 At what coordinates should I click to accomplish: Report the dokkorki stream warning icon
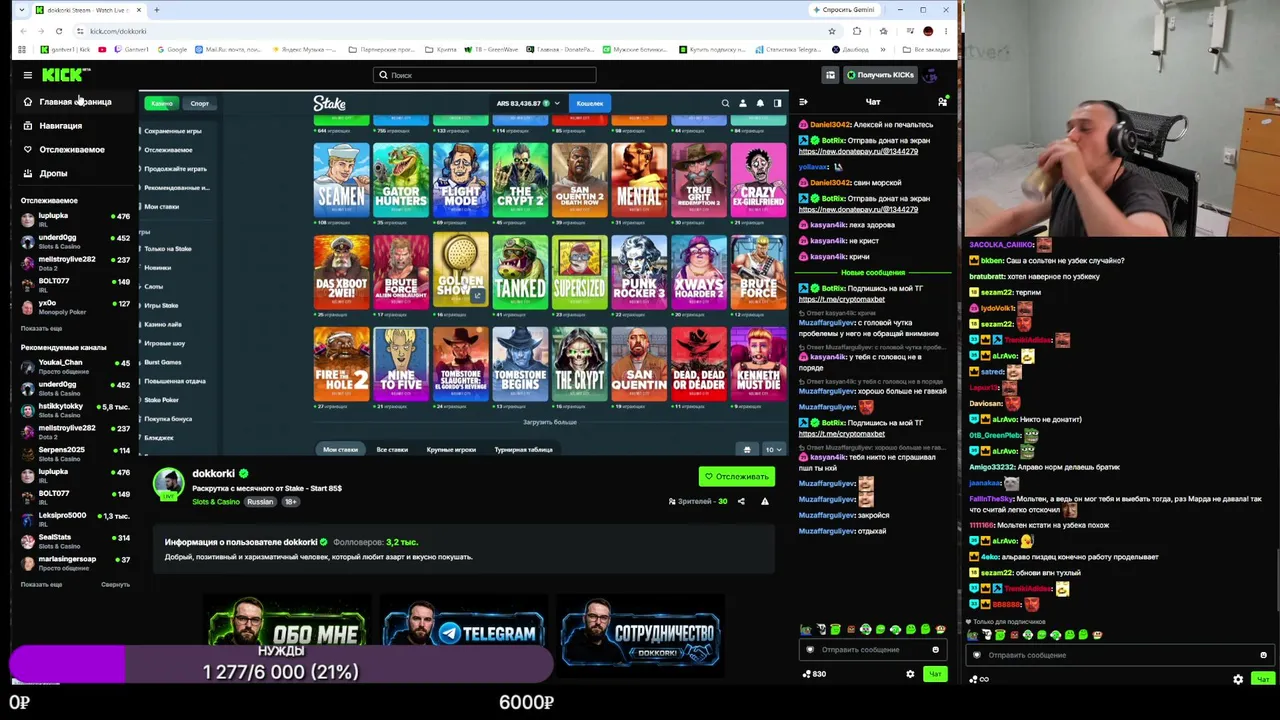765,501
